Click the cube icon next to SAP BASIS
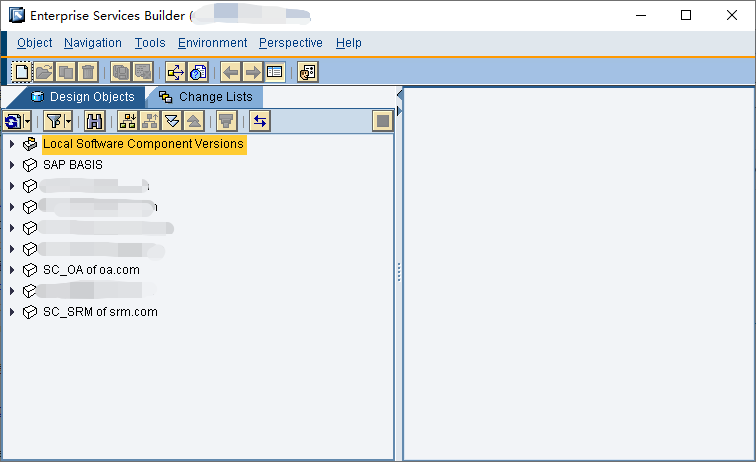This screenshot has height=462, width=756. tap(30, 165)
